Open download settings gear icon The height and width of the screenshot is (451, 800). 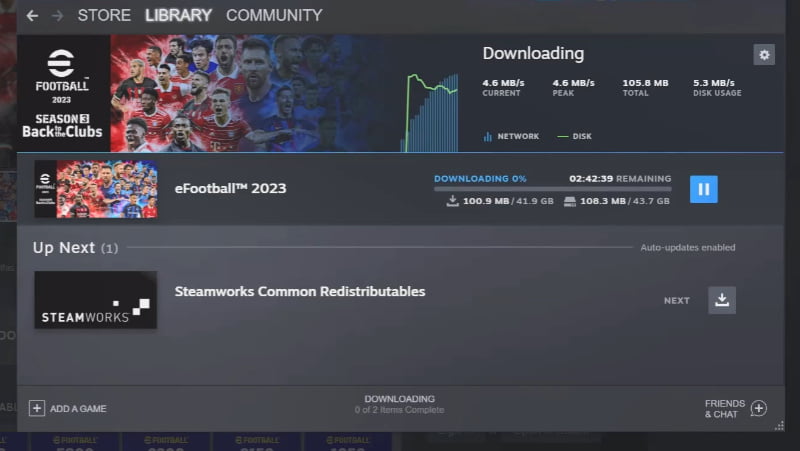pyautogui.click(x=764, y=55)
